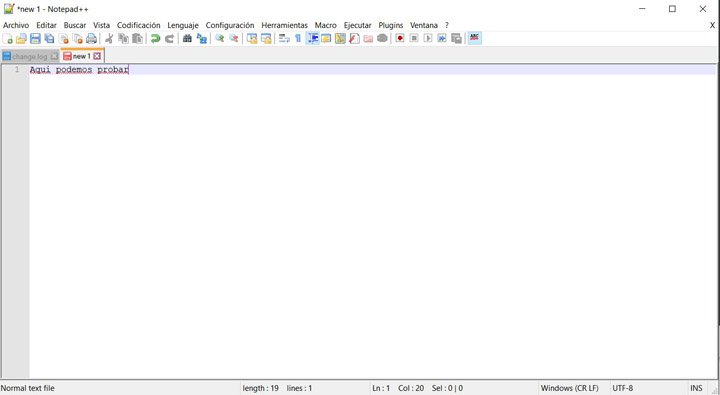Click line number 1 in the margin
The height and width of the screenshot is (395, 720).
17,69
